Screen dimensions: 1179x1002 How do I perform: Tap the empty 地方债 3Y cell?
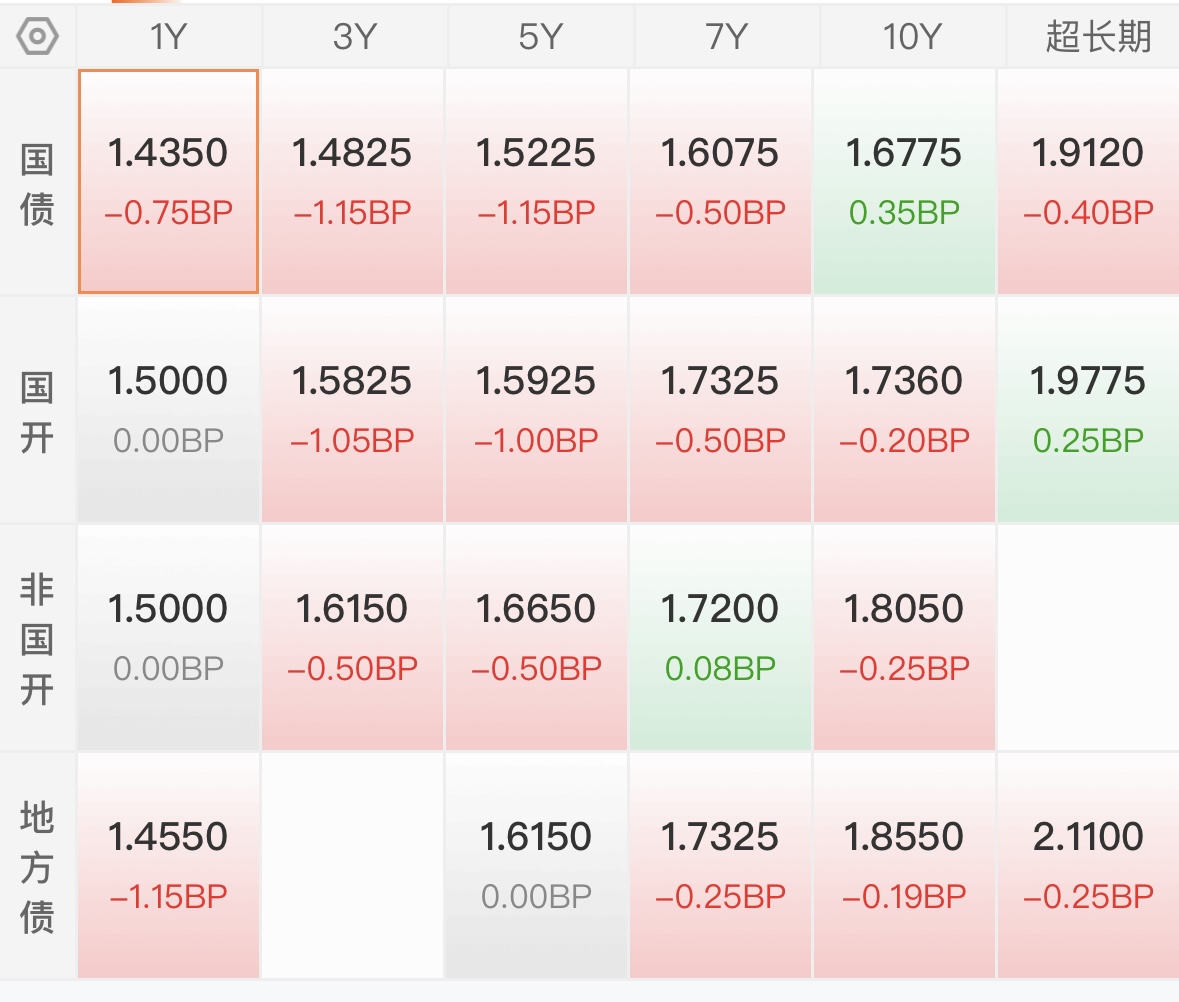coord(353,865)
